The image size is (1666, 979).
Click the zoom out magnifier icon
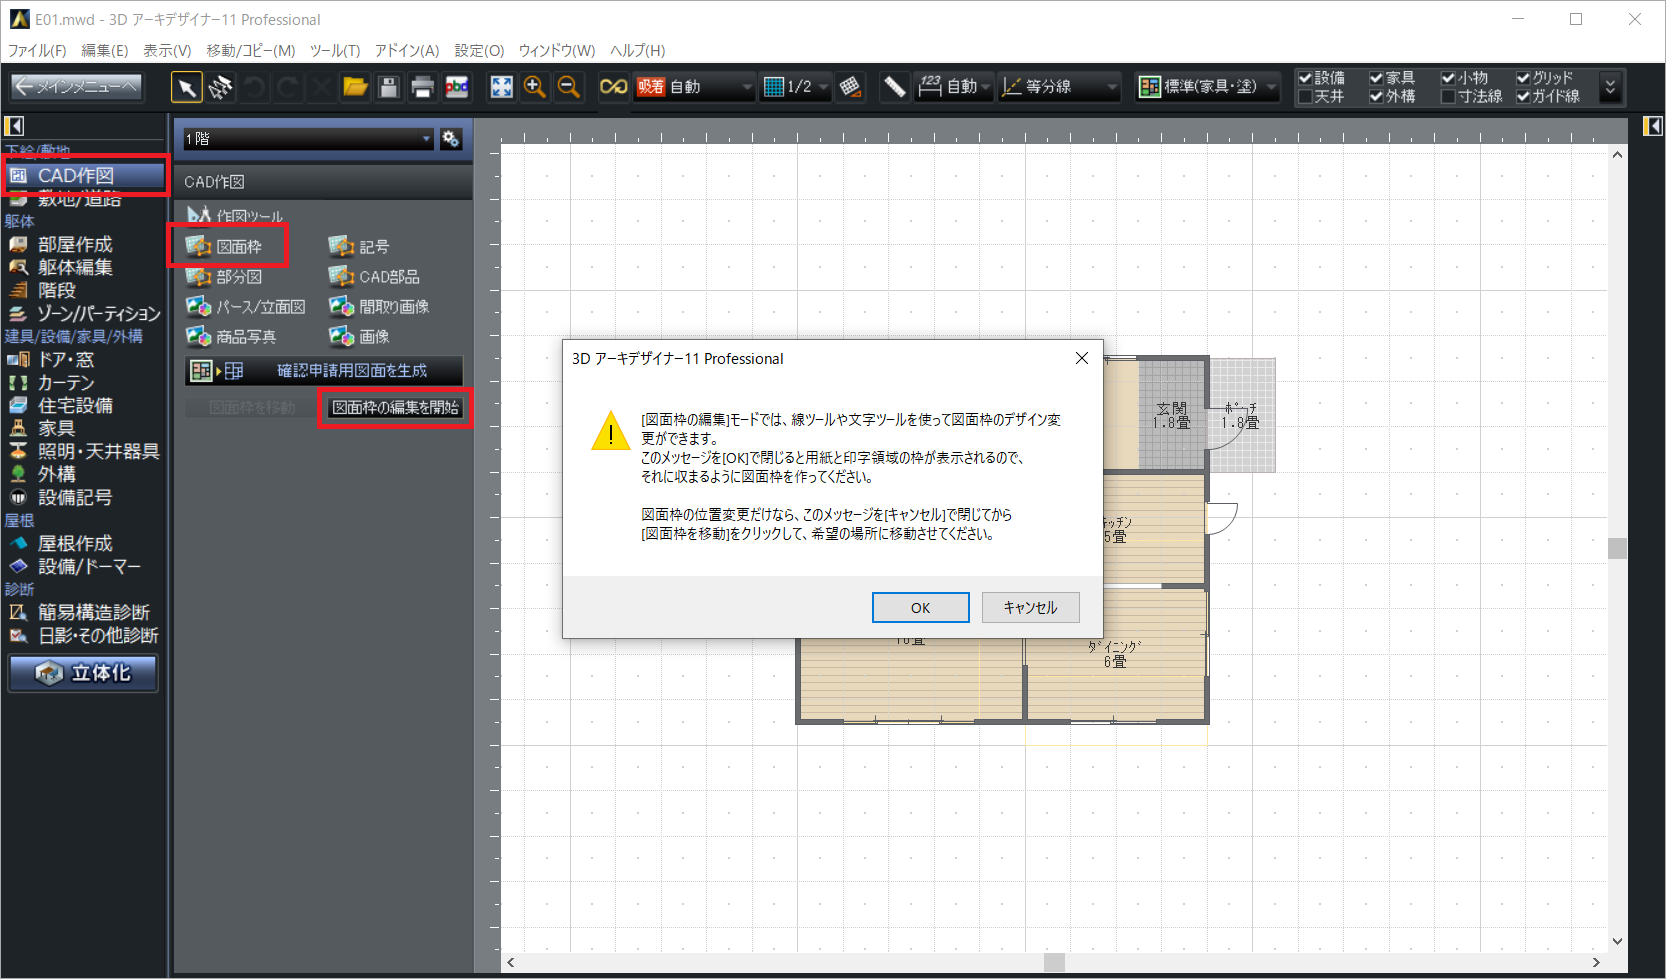tap(569, 88)
